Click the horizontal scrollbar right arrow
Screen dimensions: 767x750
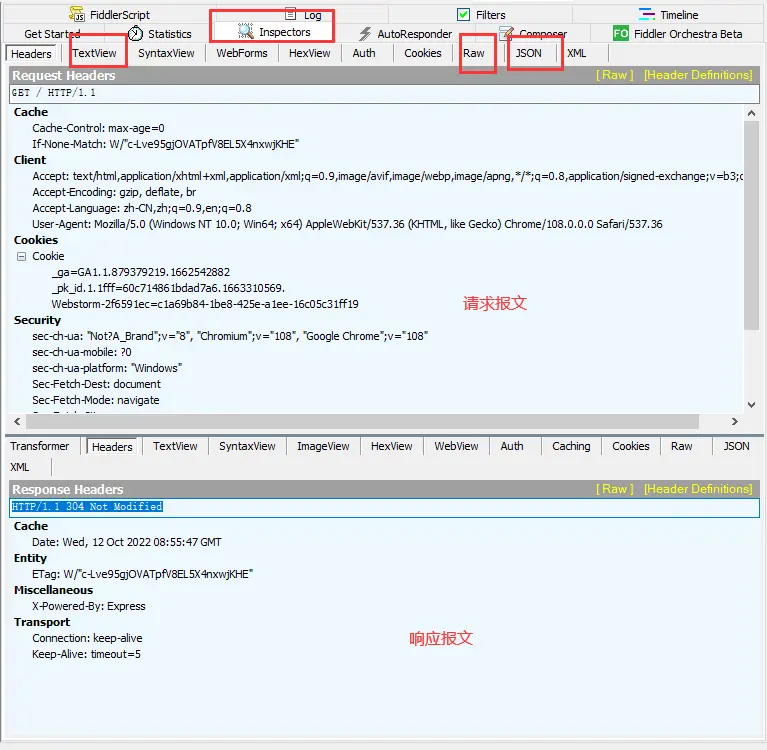click(x=734, y=421)
